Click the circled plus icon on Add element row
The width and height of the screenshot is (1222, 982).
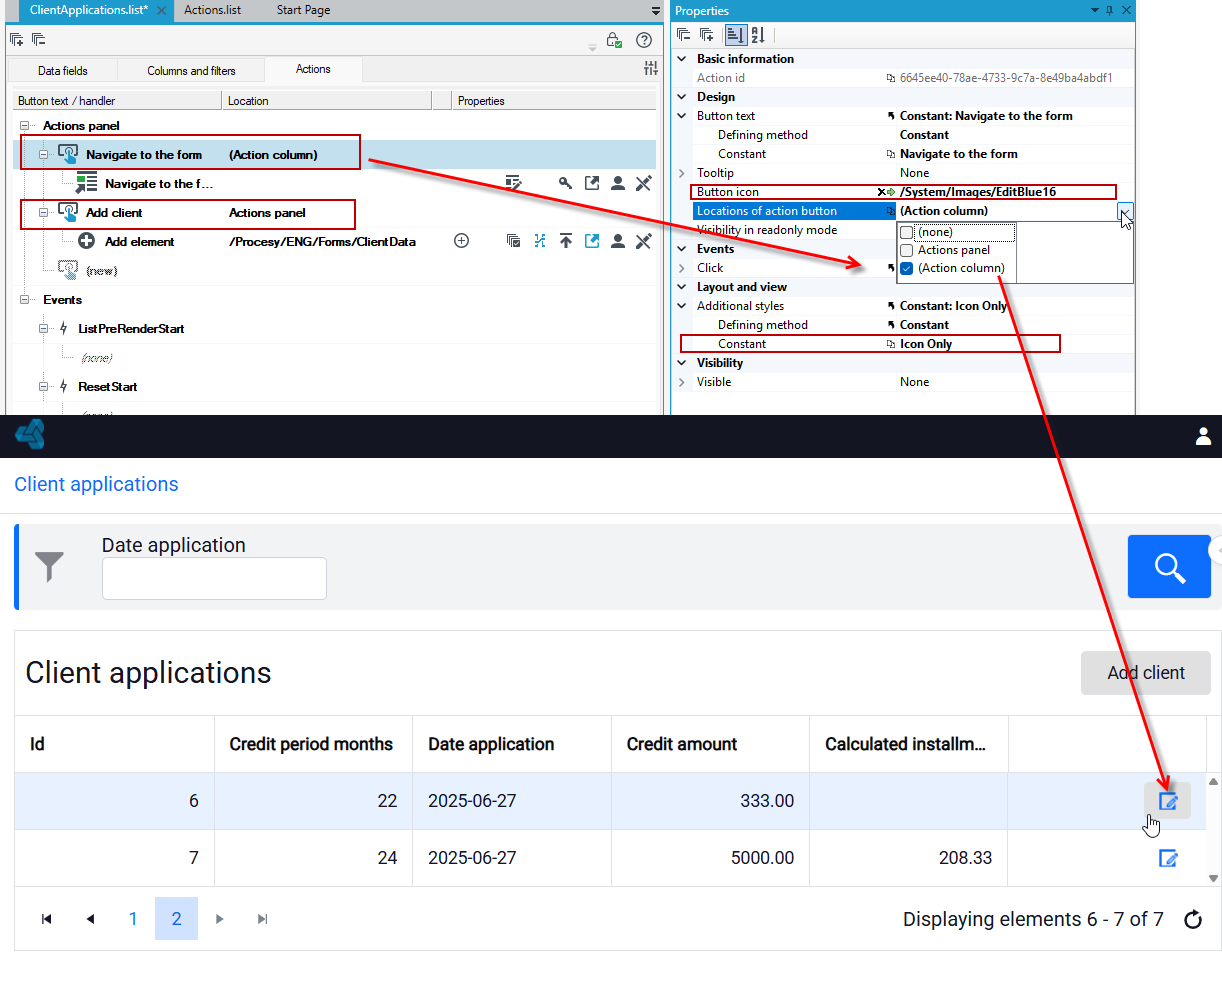click(x=461, y=241)
